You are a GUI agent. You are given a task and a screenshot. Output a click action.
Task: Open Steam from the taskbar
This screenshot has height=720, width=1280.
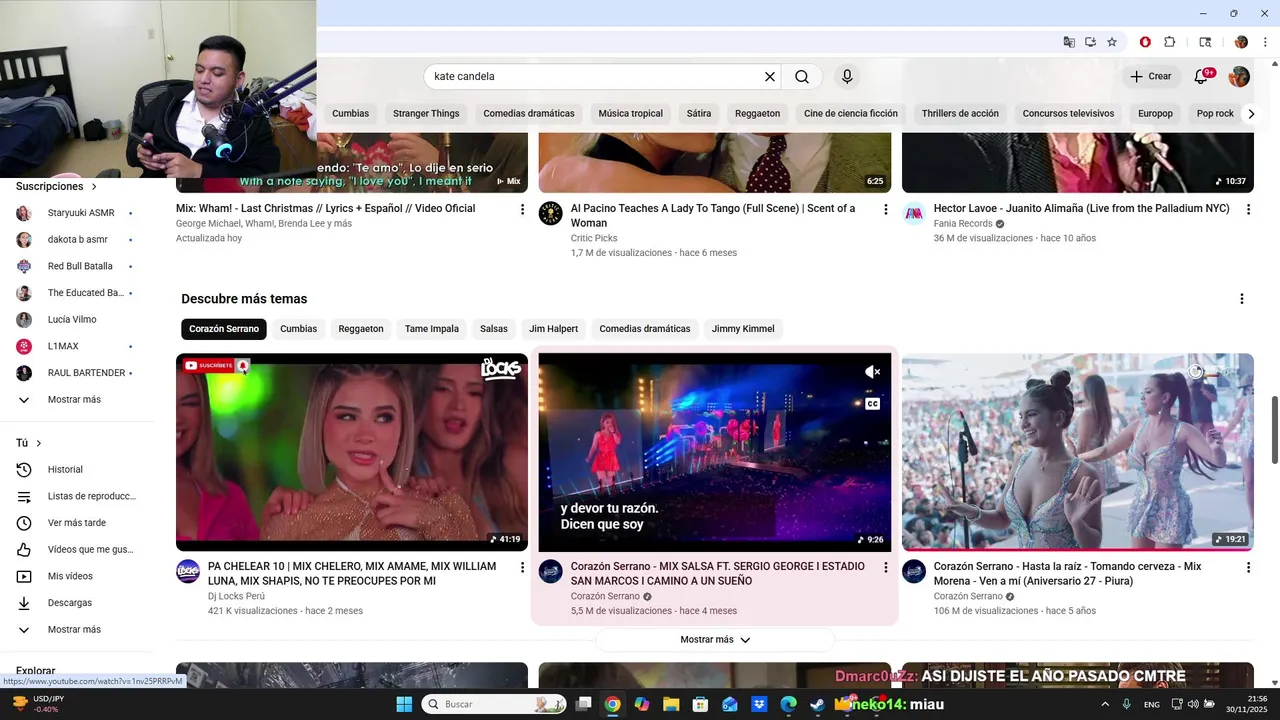pos(817,704)
